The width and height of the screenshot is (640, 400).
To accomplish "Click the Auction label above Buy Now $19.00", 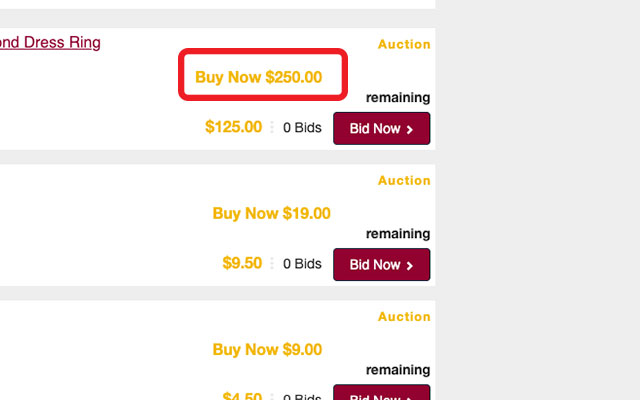I will point(404,181).
